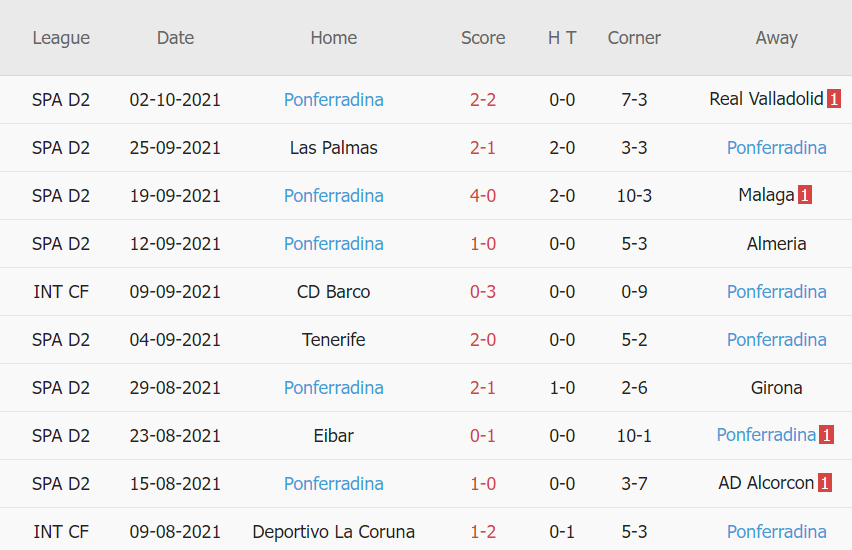The width and height of the screenshot is (852, 550).
Task: Select the League column header
Action: click(61, 38)
